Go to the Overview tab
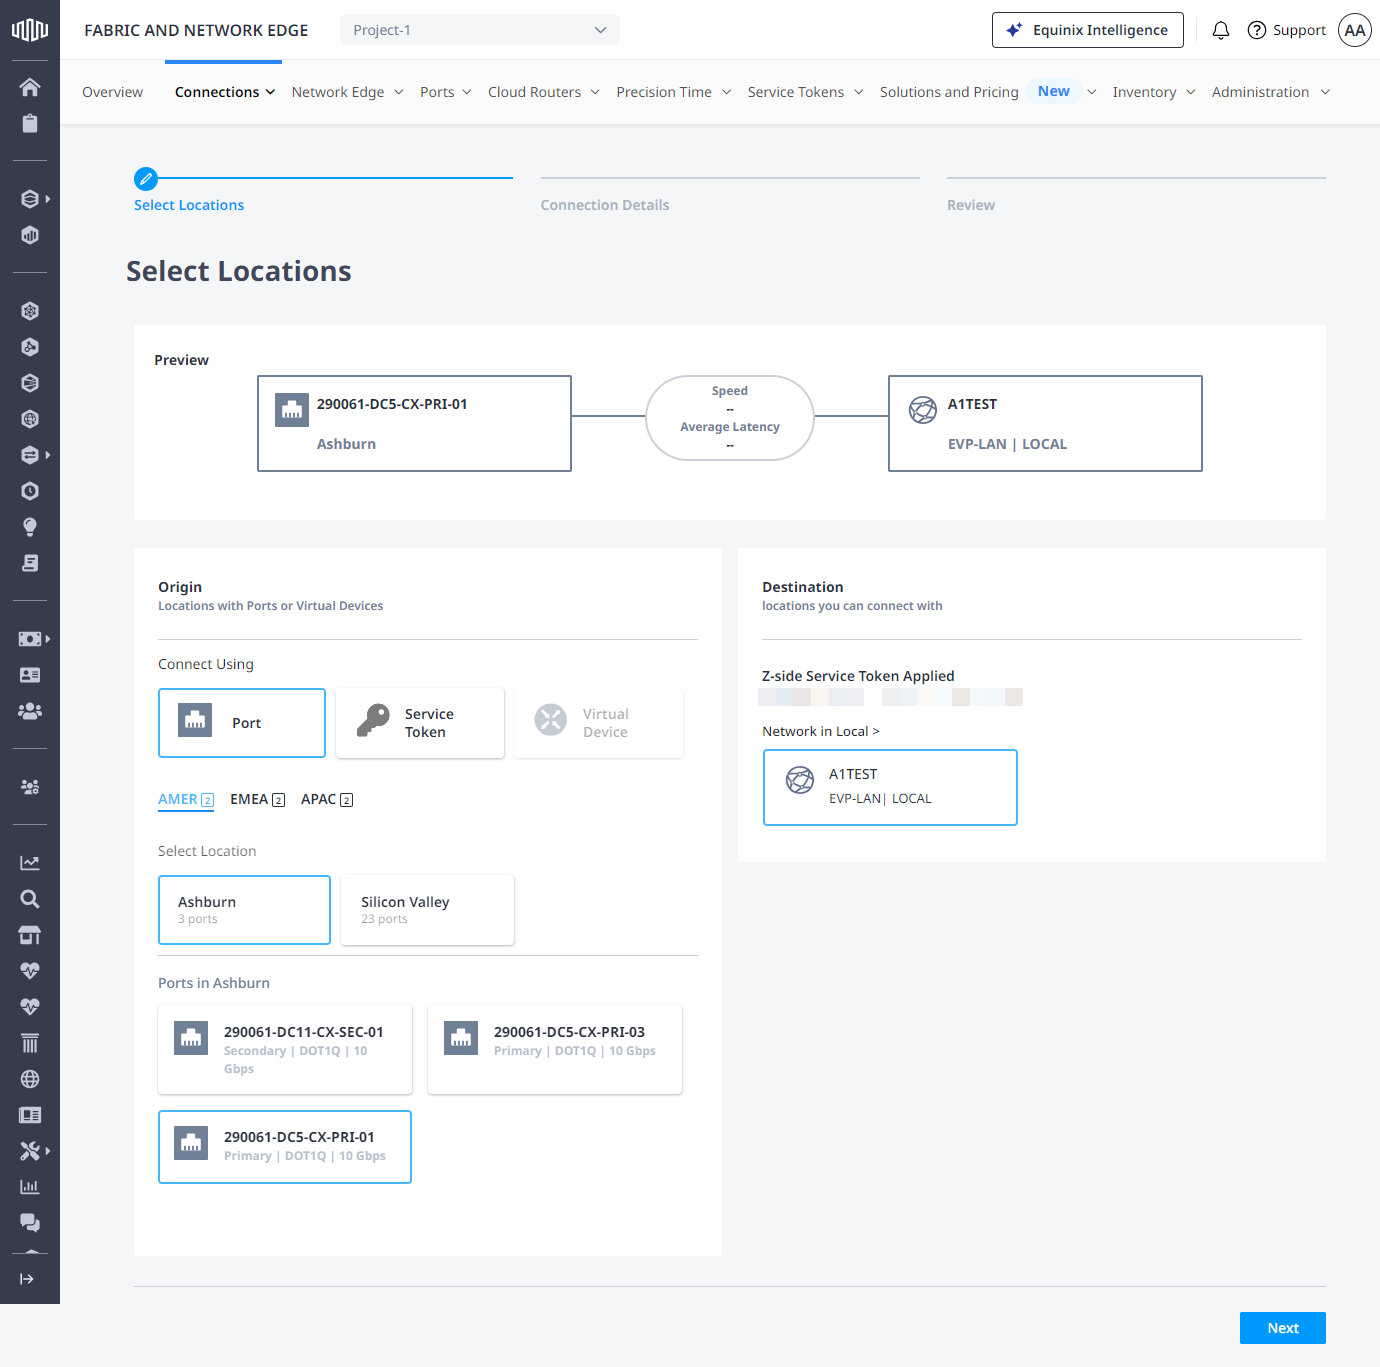The height and width of the screenshot is (1367, 1380). (x=112, y=92)
